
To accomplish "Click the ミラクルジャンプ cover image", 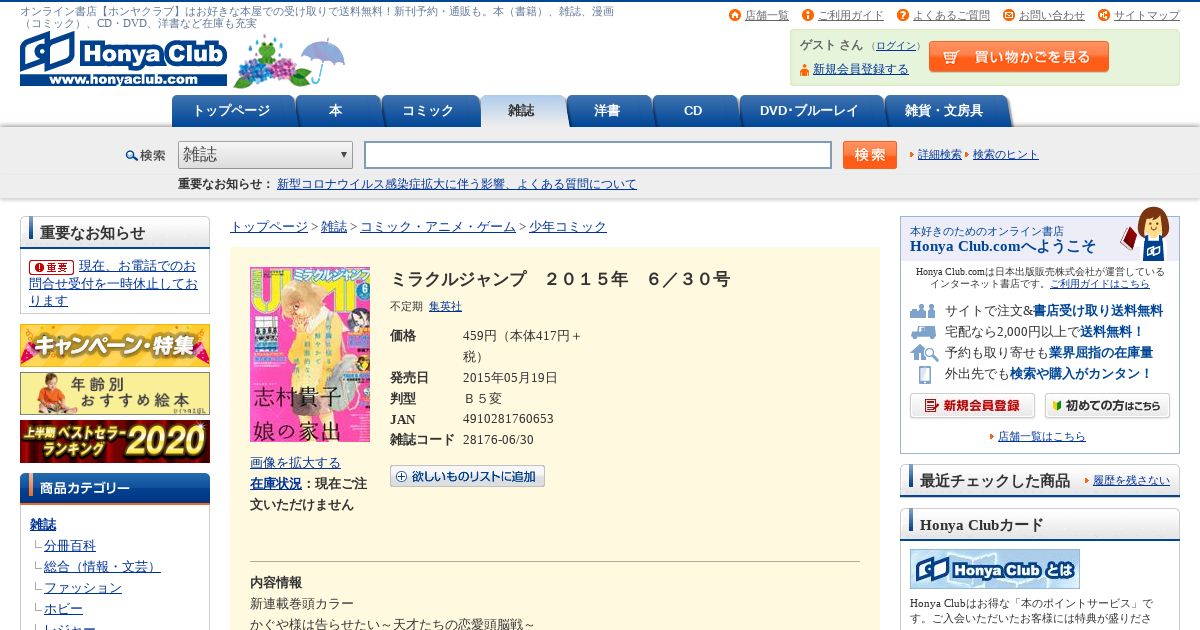I will coord(310,354).
